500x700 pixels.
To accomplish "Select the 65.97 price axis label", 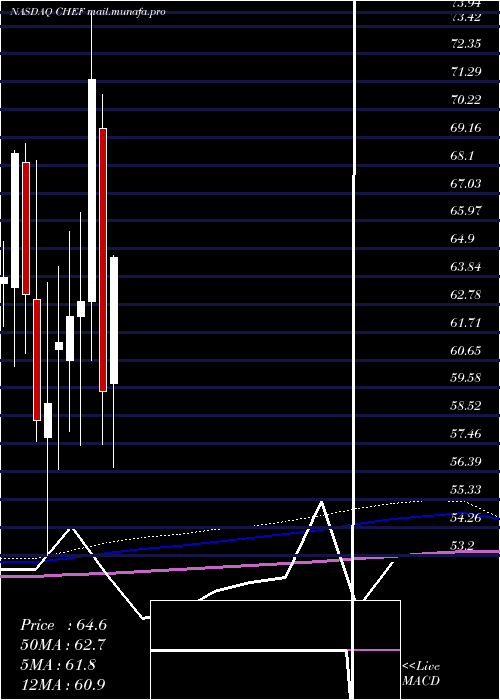I will pyautogui.click(x=466, y=211).
